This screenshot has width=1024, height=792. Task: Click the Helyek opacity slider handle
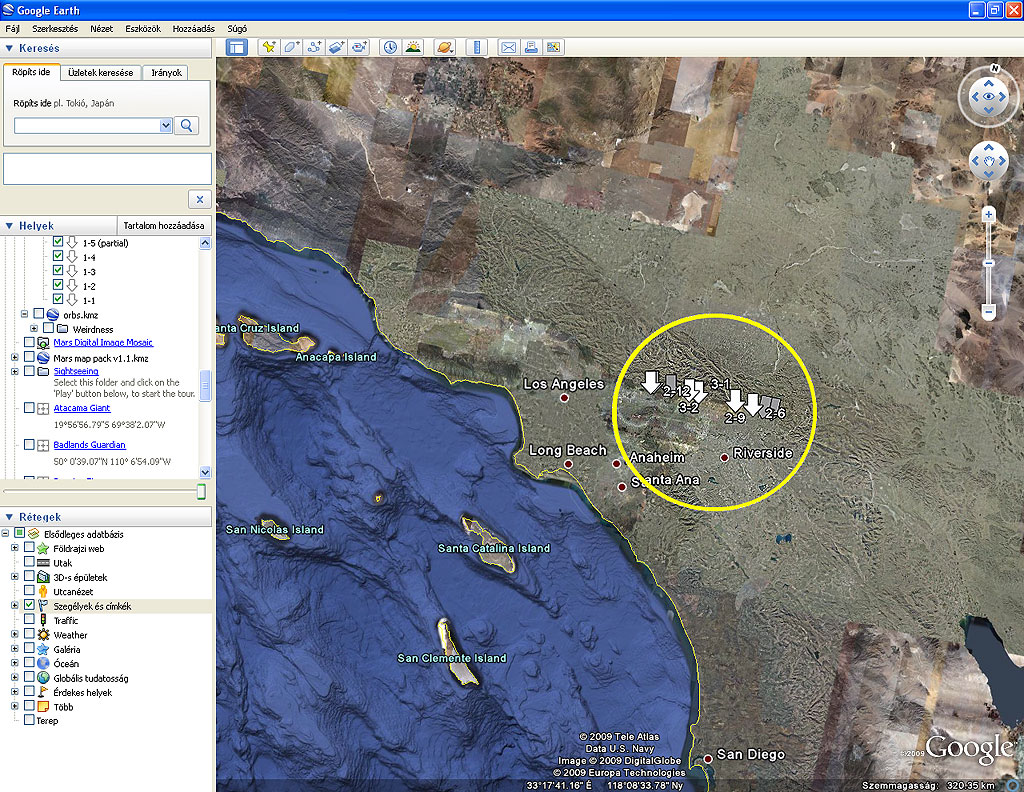(x=202, y=492)
